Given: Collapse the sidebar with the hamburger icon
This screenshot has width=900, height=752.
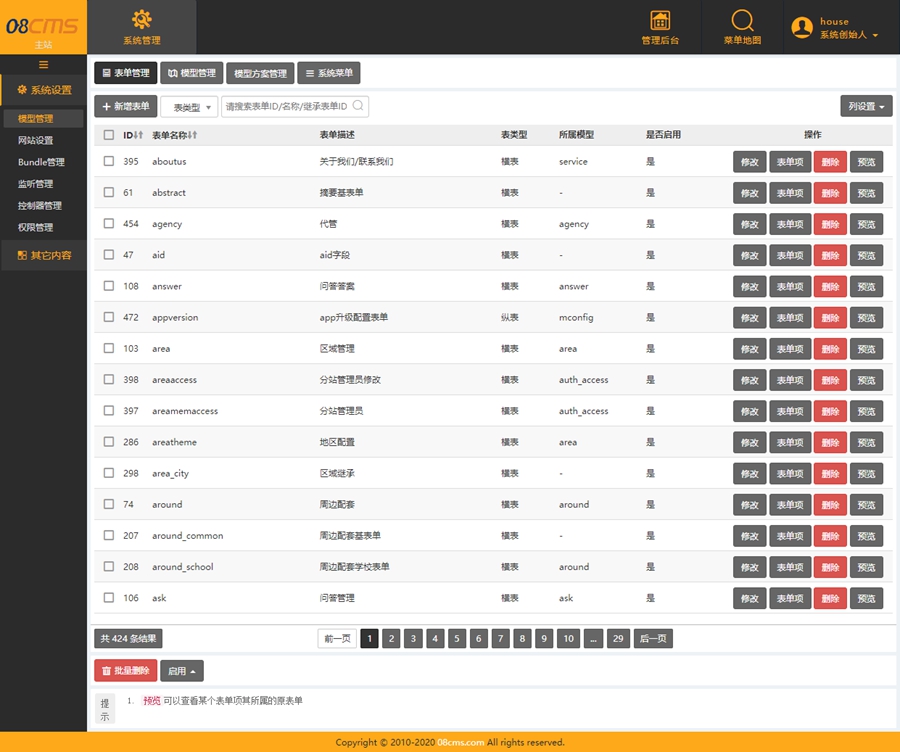Looking at the screenshot, I should [x=43, y=63].
